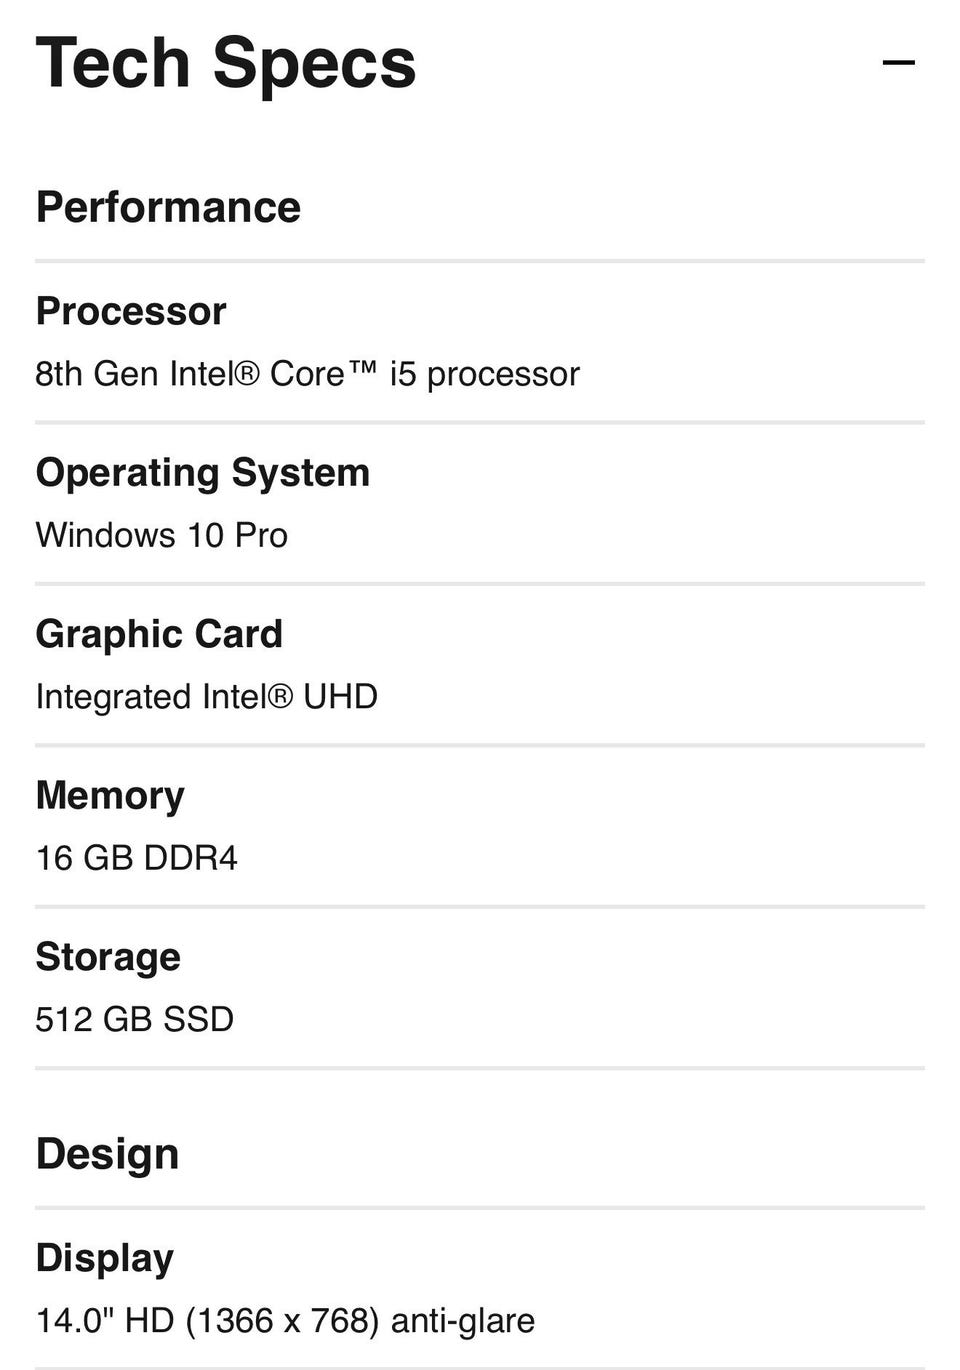This screenshot has width=960, height=1370.
Task: Click the 1366 x 768 resolution text
Action: [282, 1321]
